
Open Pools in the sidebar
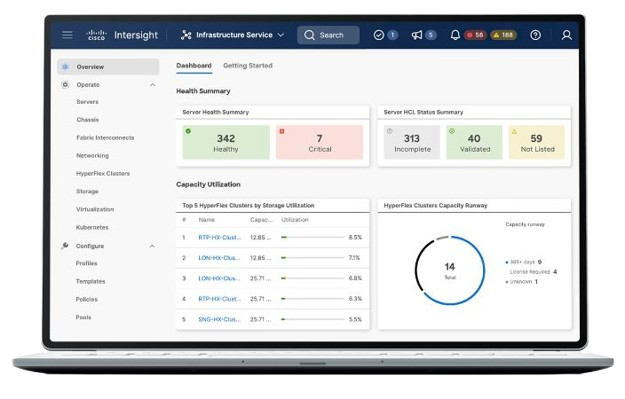point(83,317)
